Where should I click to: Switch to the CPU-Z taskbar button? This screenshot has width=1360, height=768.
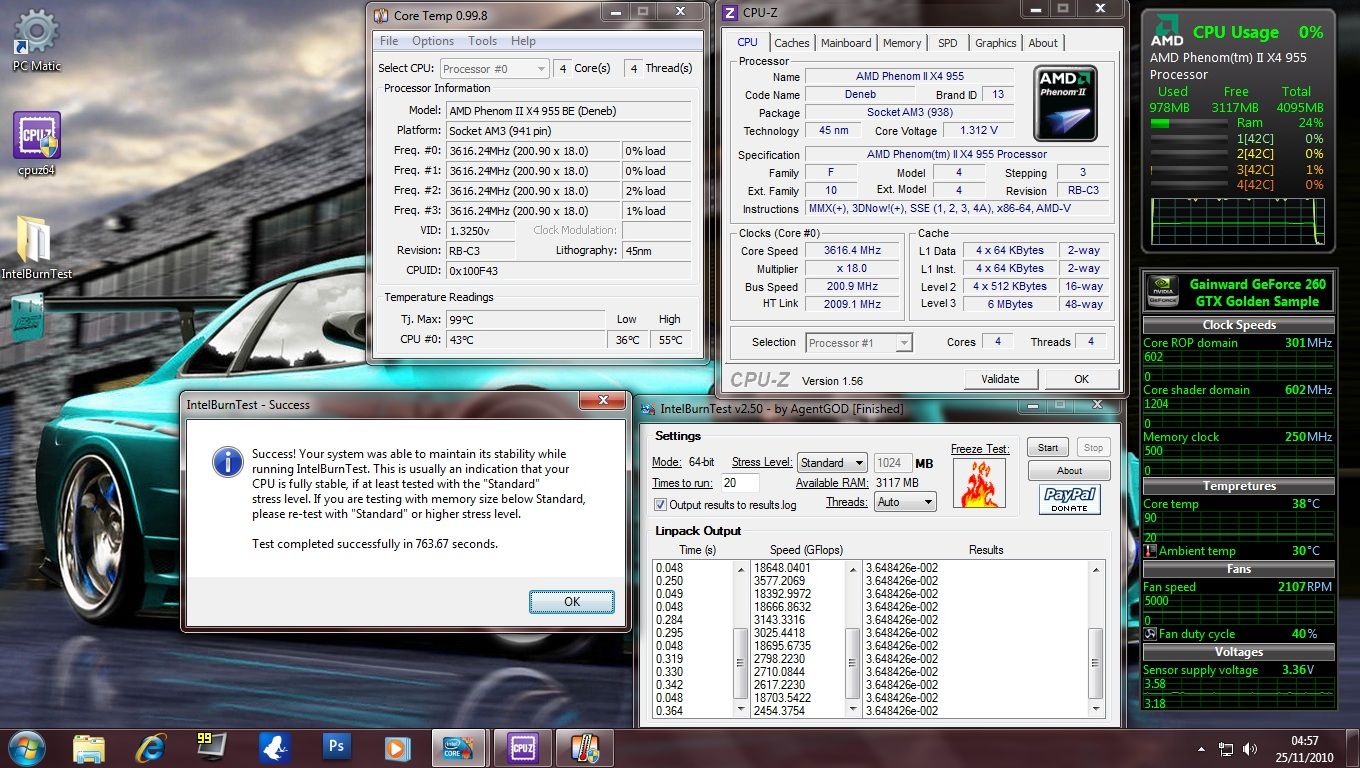(x=522, y=747)
